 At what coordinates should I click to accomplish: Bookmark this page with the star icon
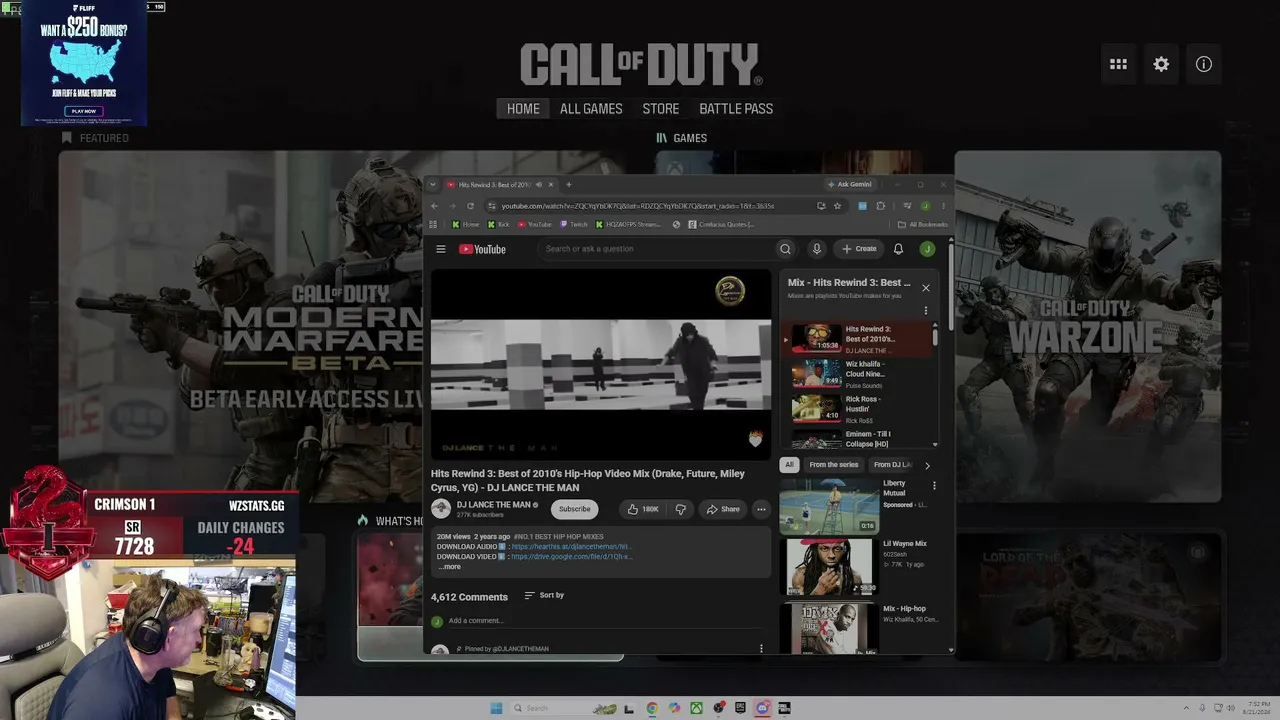[x=837, y=206]
